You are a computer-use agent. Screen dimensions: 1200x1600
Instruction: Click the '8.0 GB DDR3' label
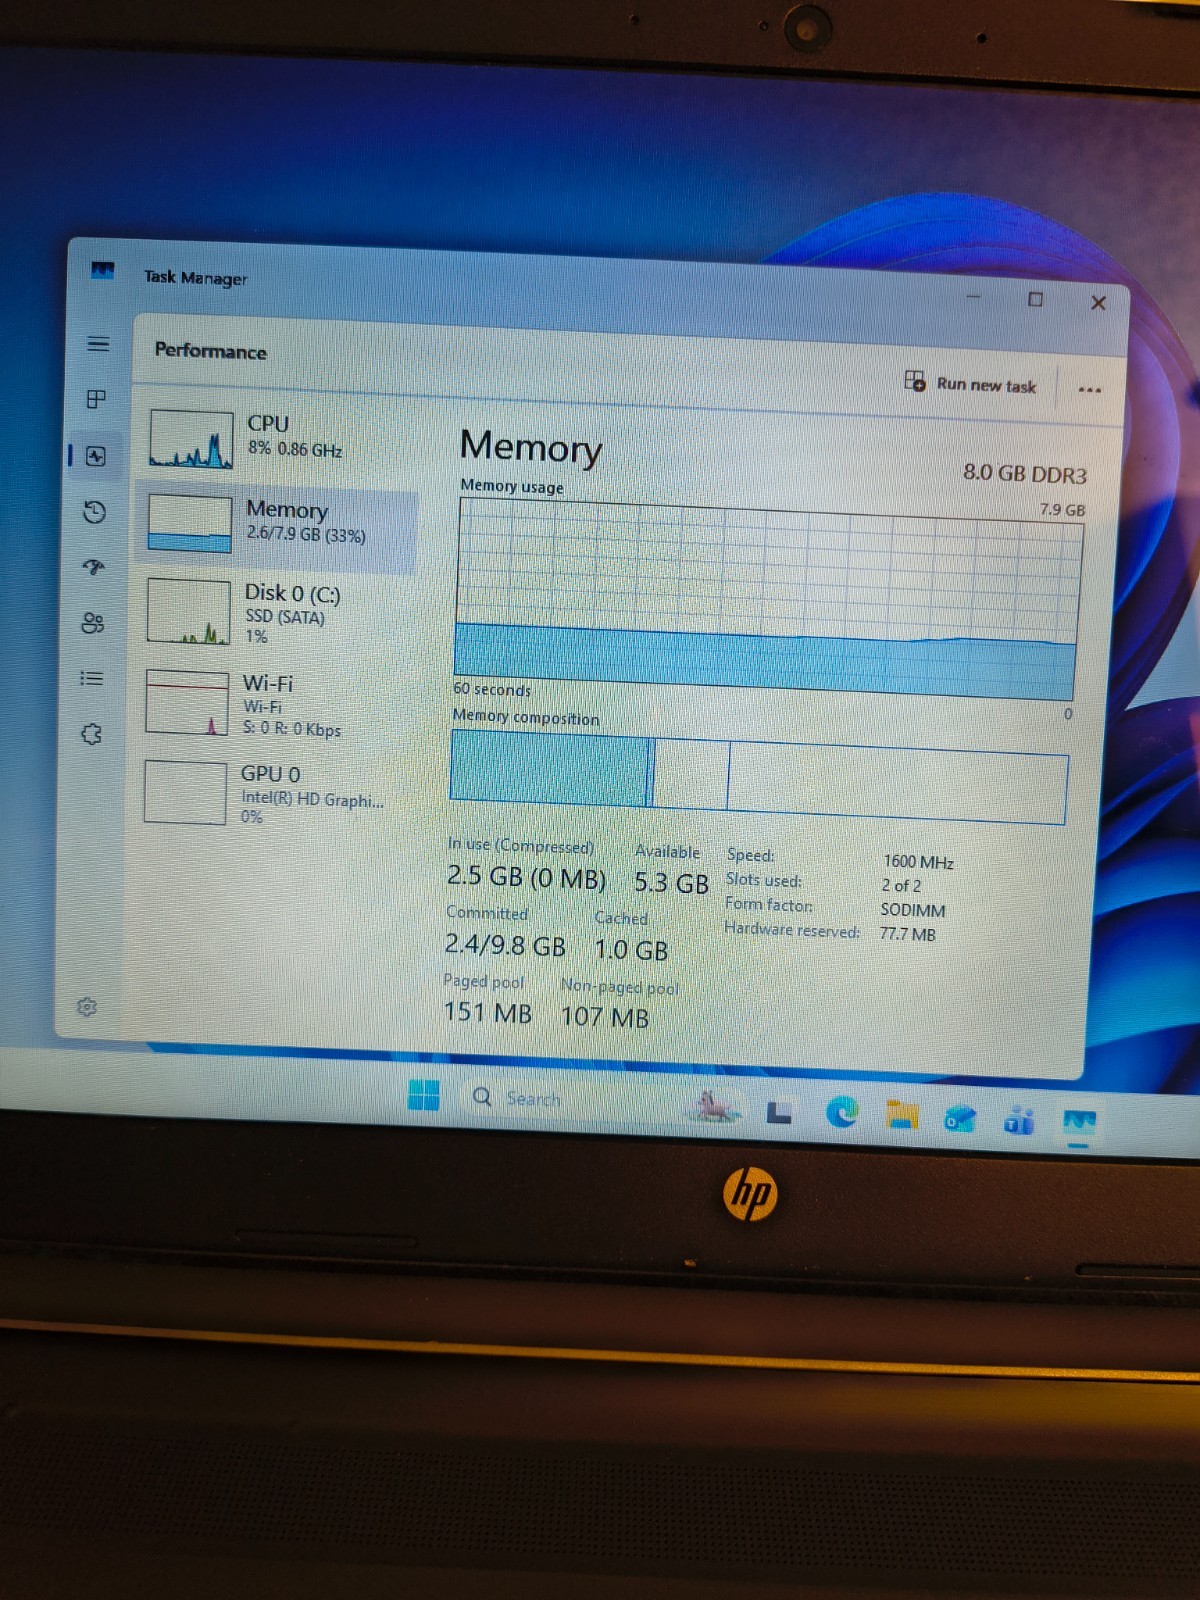[x=1025, y=473]
